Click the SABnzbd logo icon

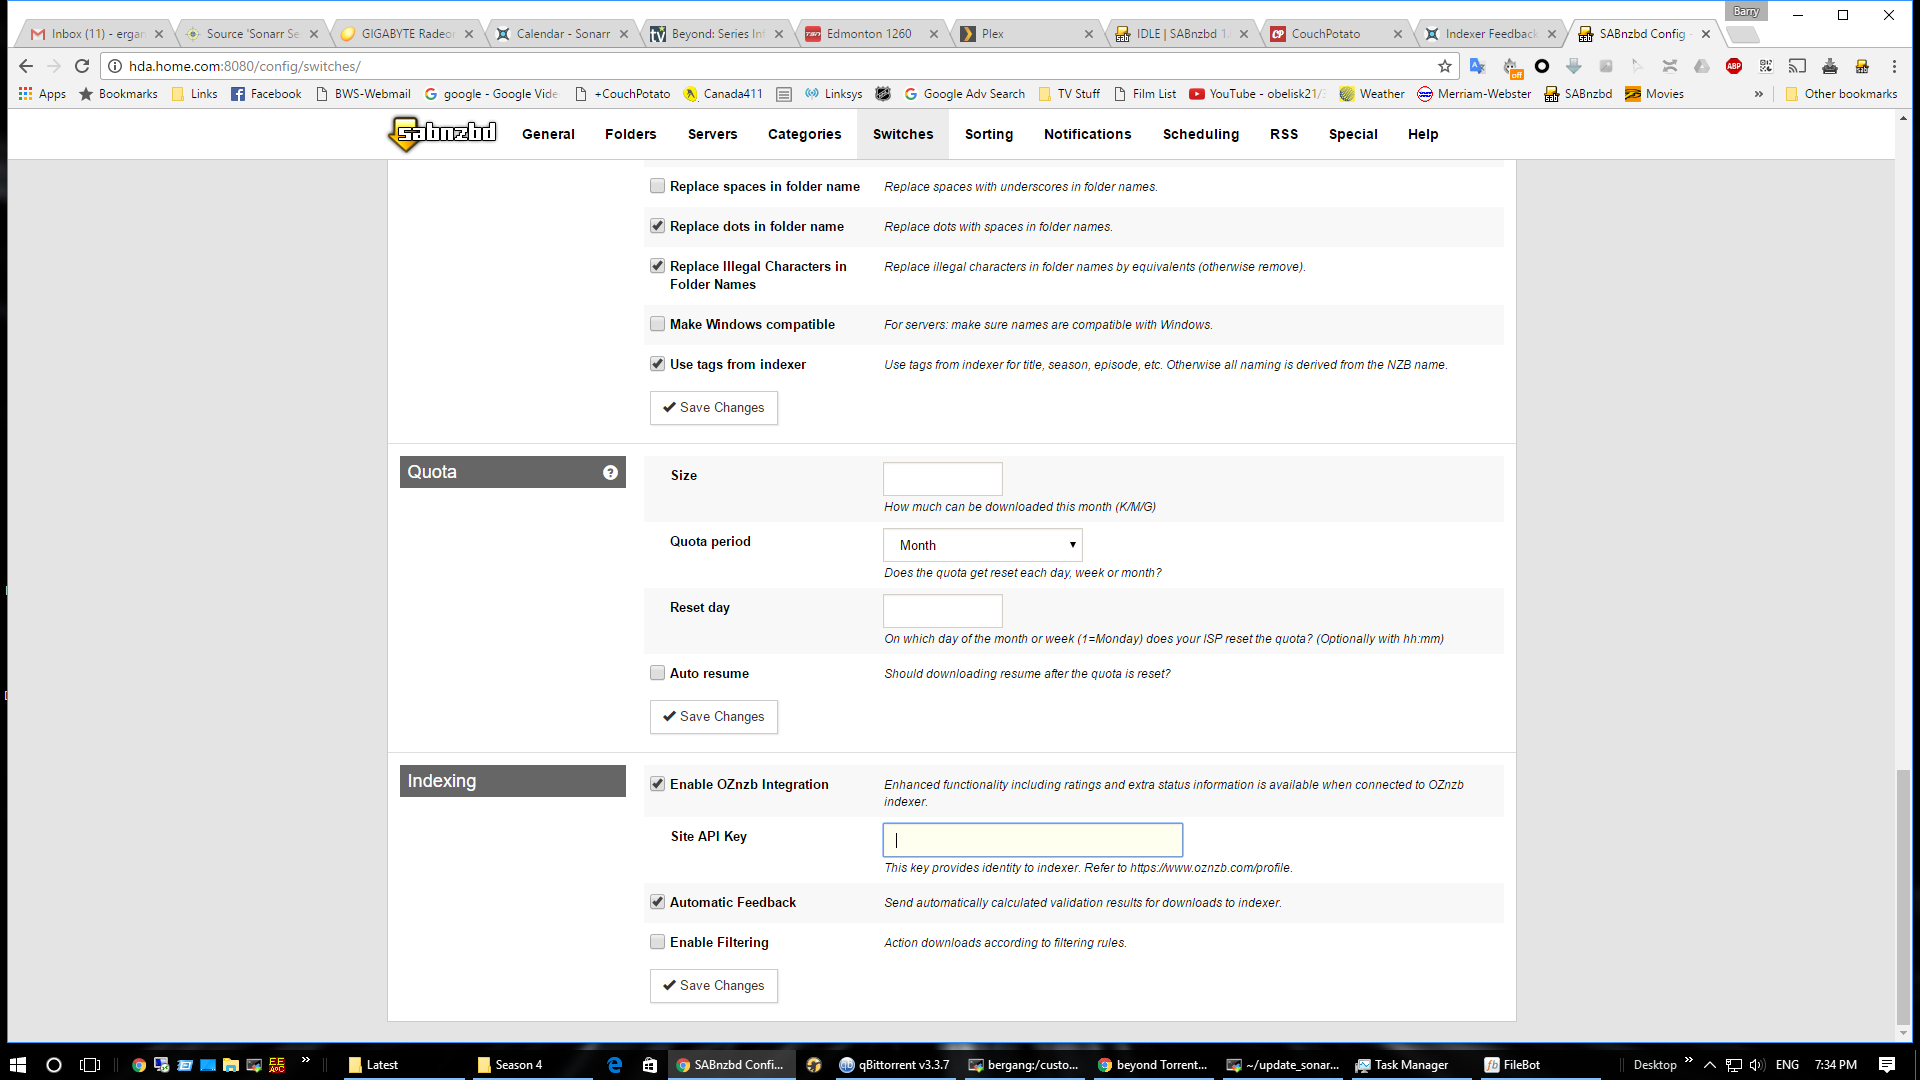(x=442, y=133)
